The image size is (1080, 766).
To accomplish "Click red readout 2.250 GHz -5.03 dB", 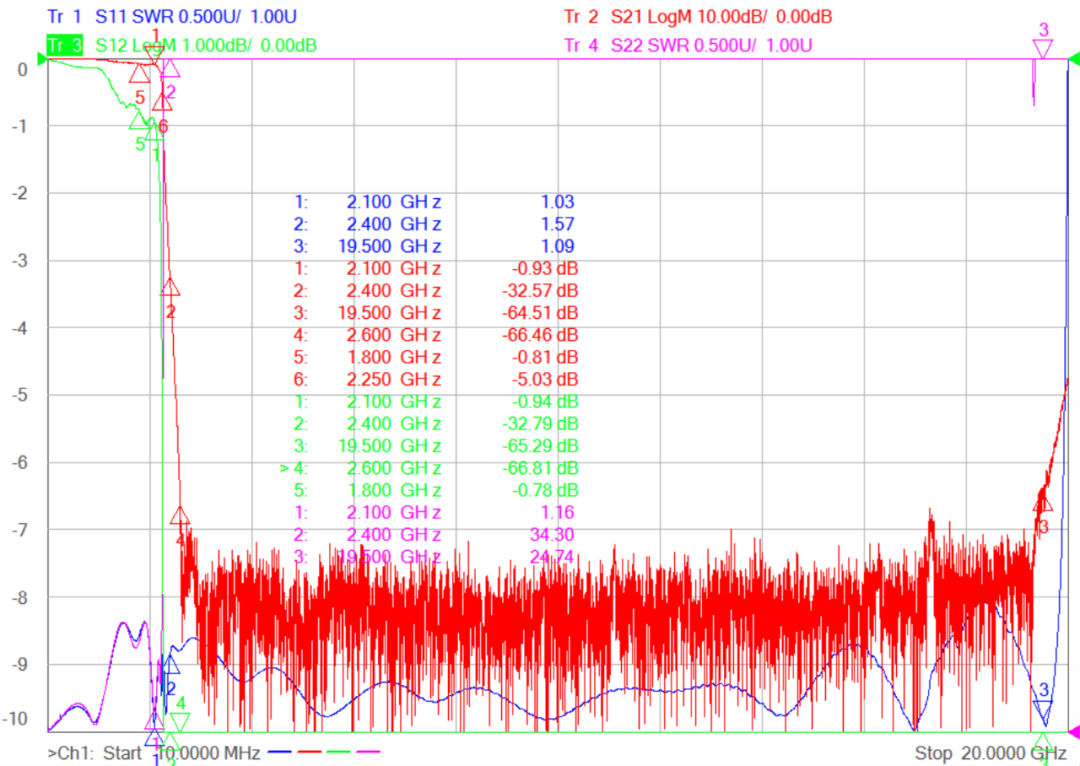I will [x=435, y=379].
